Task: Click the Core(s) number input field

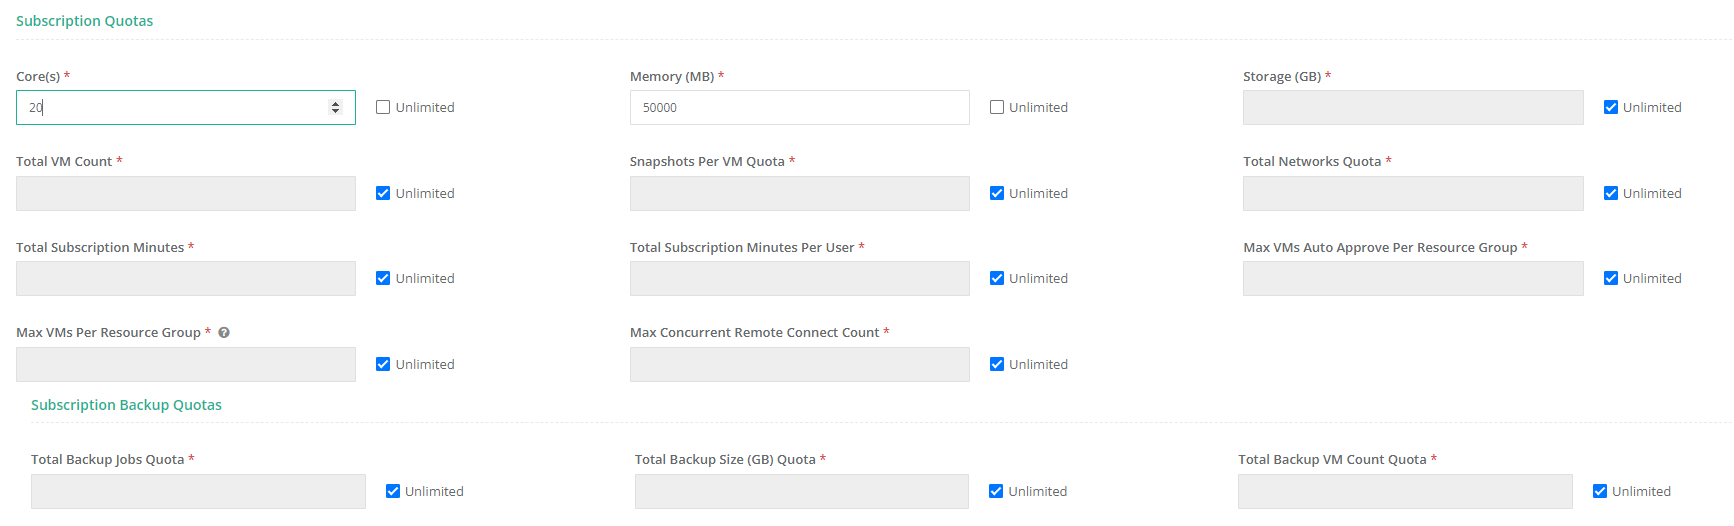Action: (x=170, y=108)
